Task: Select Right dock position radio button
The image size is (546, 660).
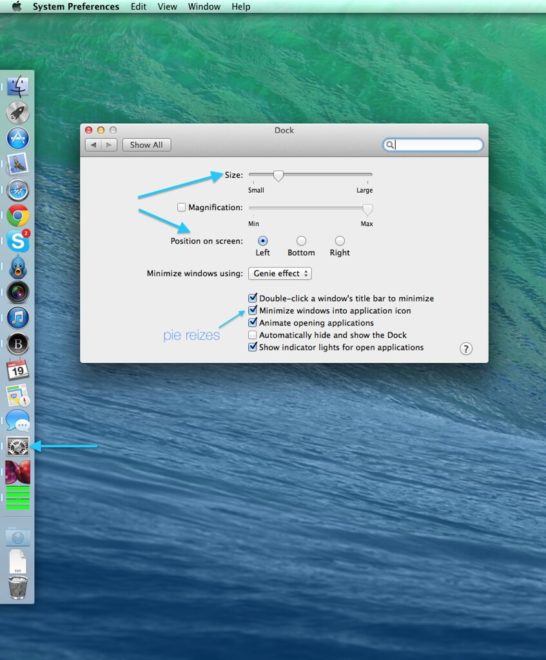Action: click(x=340, y=241)
